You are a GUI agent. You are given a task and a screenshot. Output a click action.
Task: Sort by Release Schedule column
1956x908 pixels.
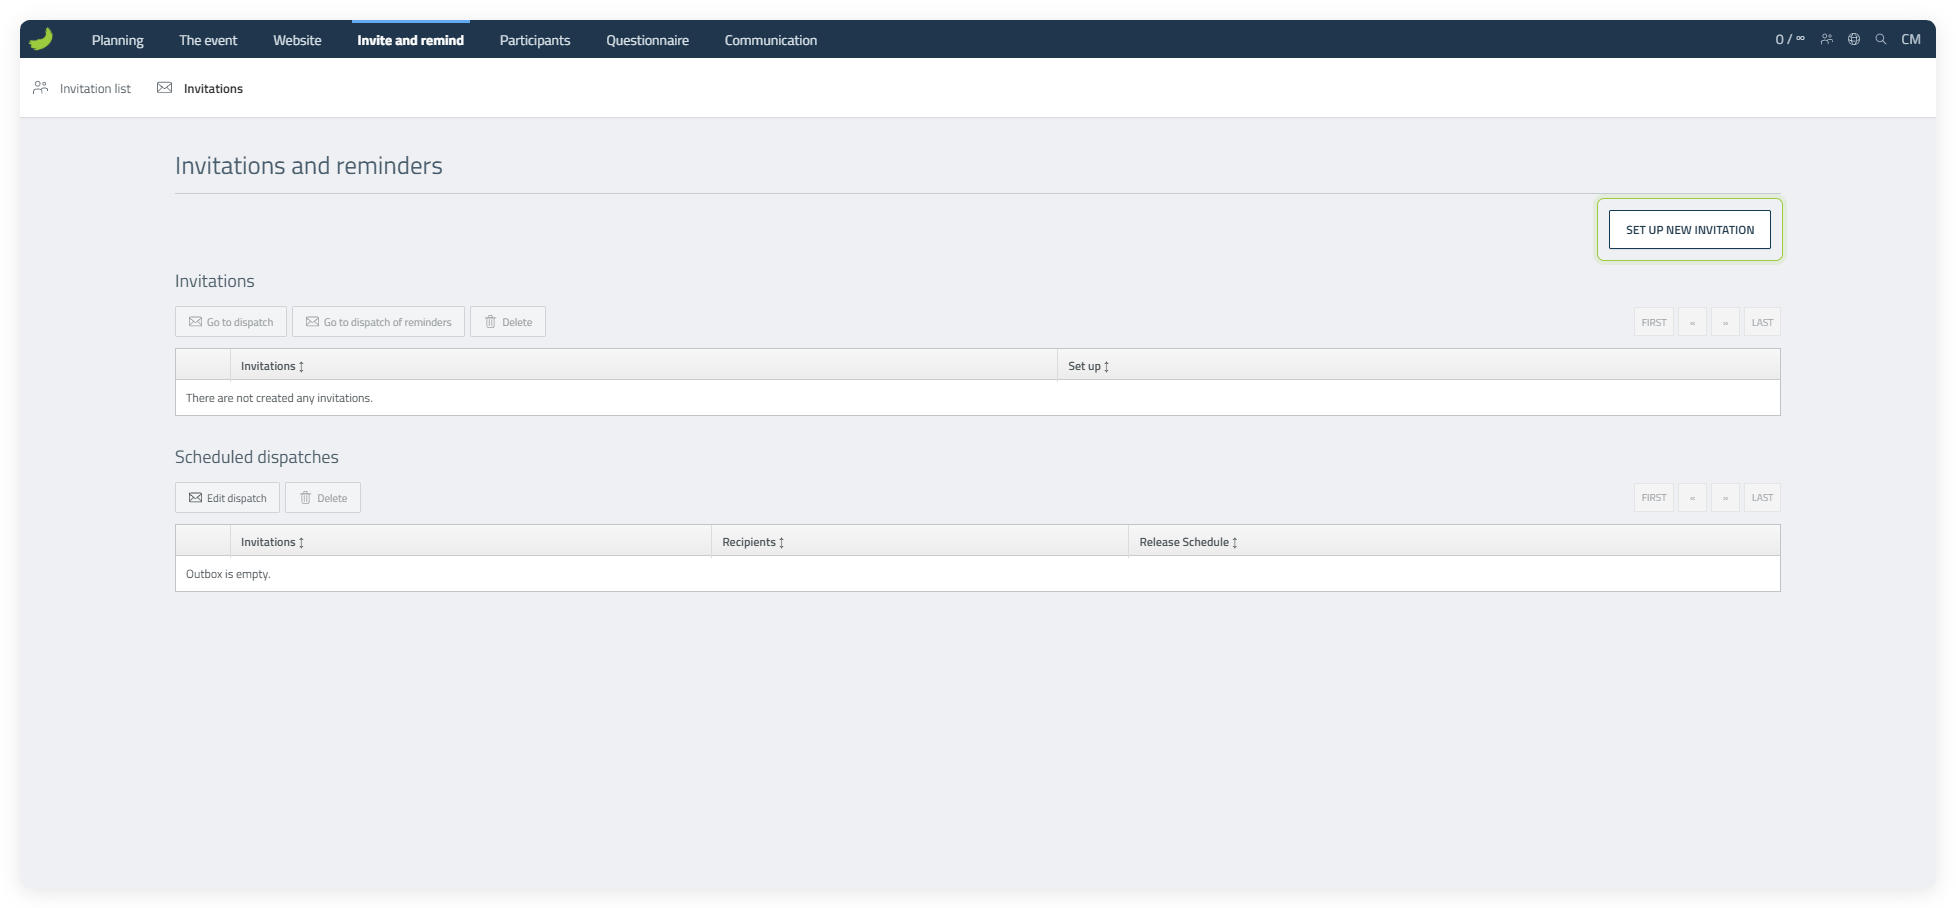coord(1188,542)
